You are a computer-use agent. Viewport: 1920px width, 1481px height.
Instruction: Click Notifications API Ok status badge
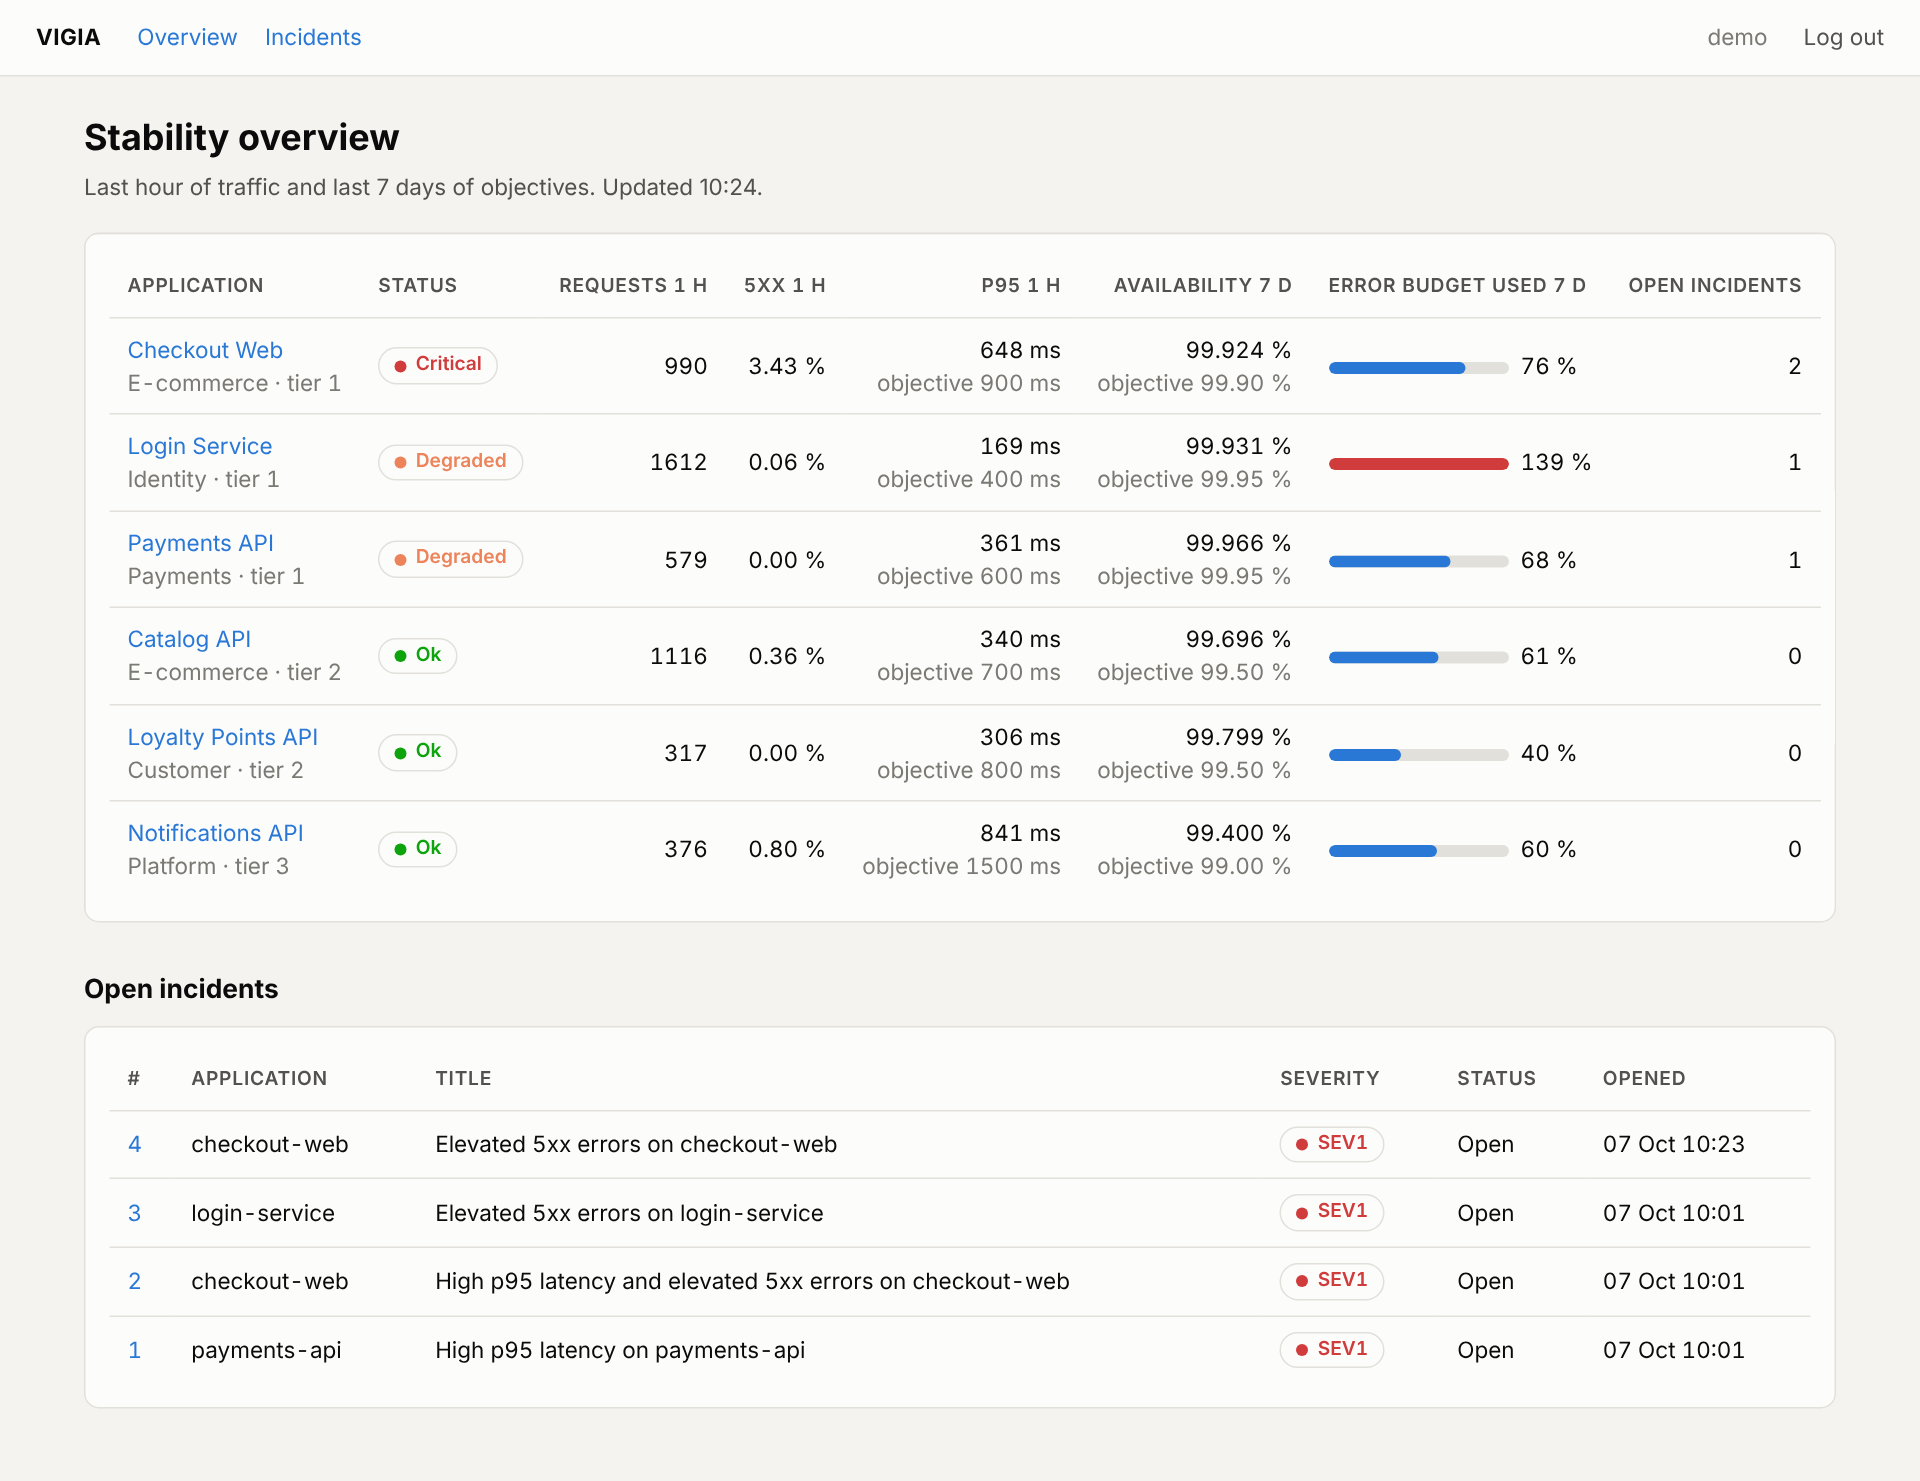(x=418, y=849)
